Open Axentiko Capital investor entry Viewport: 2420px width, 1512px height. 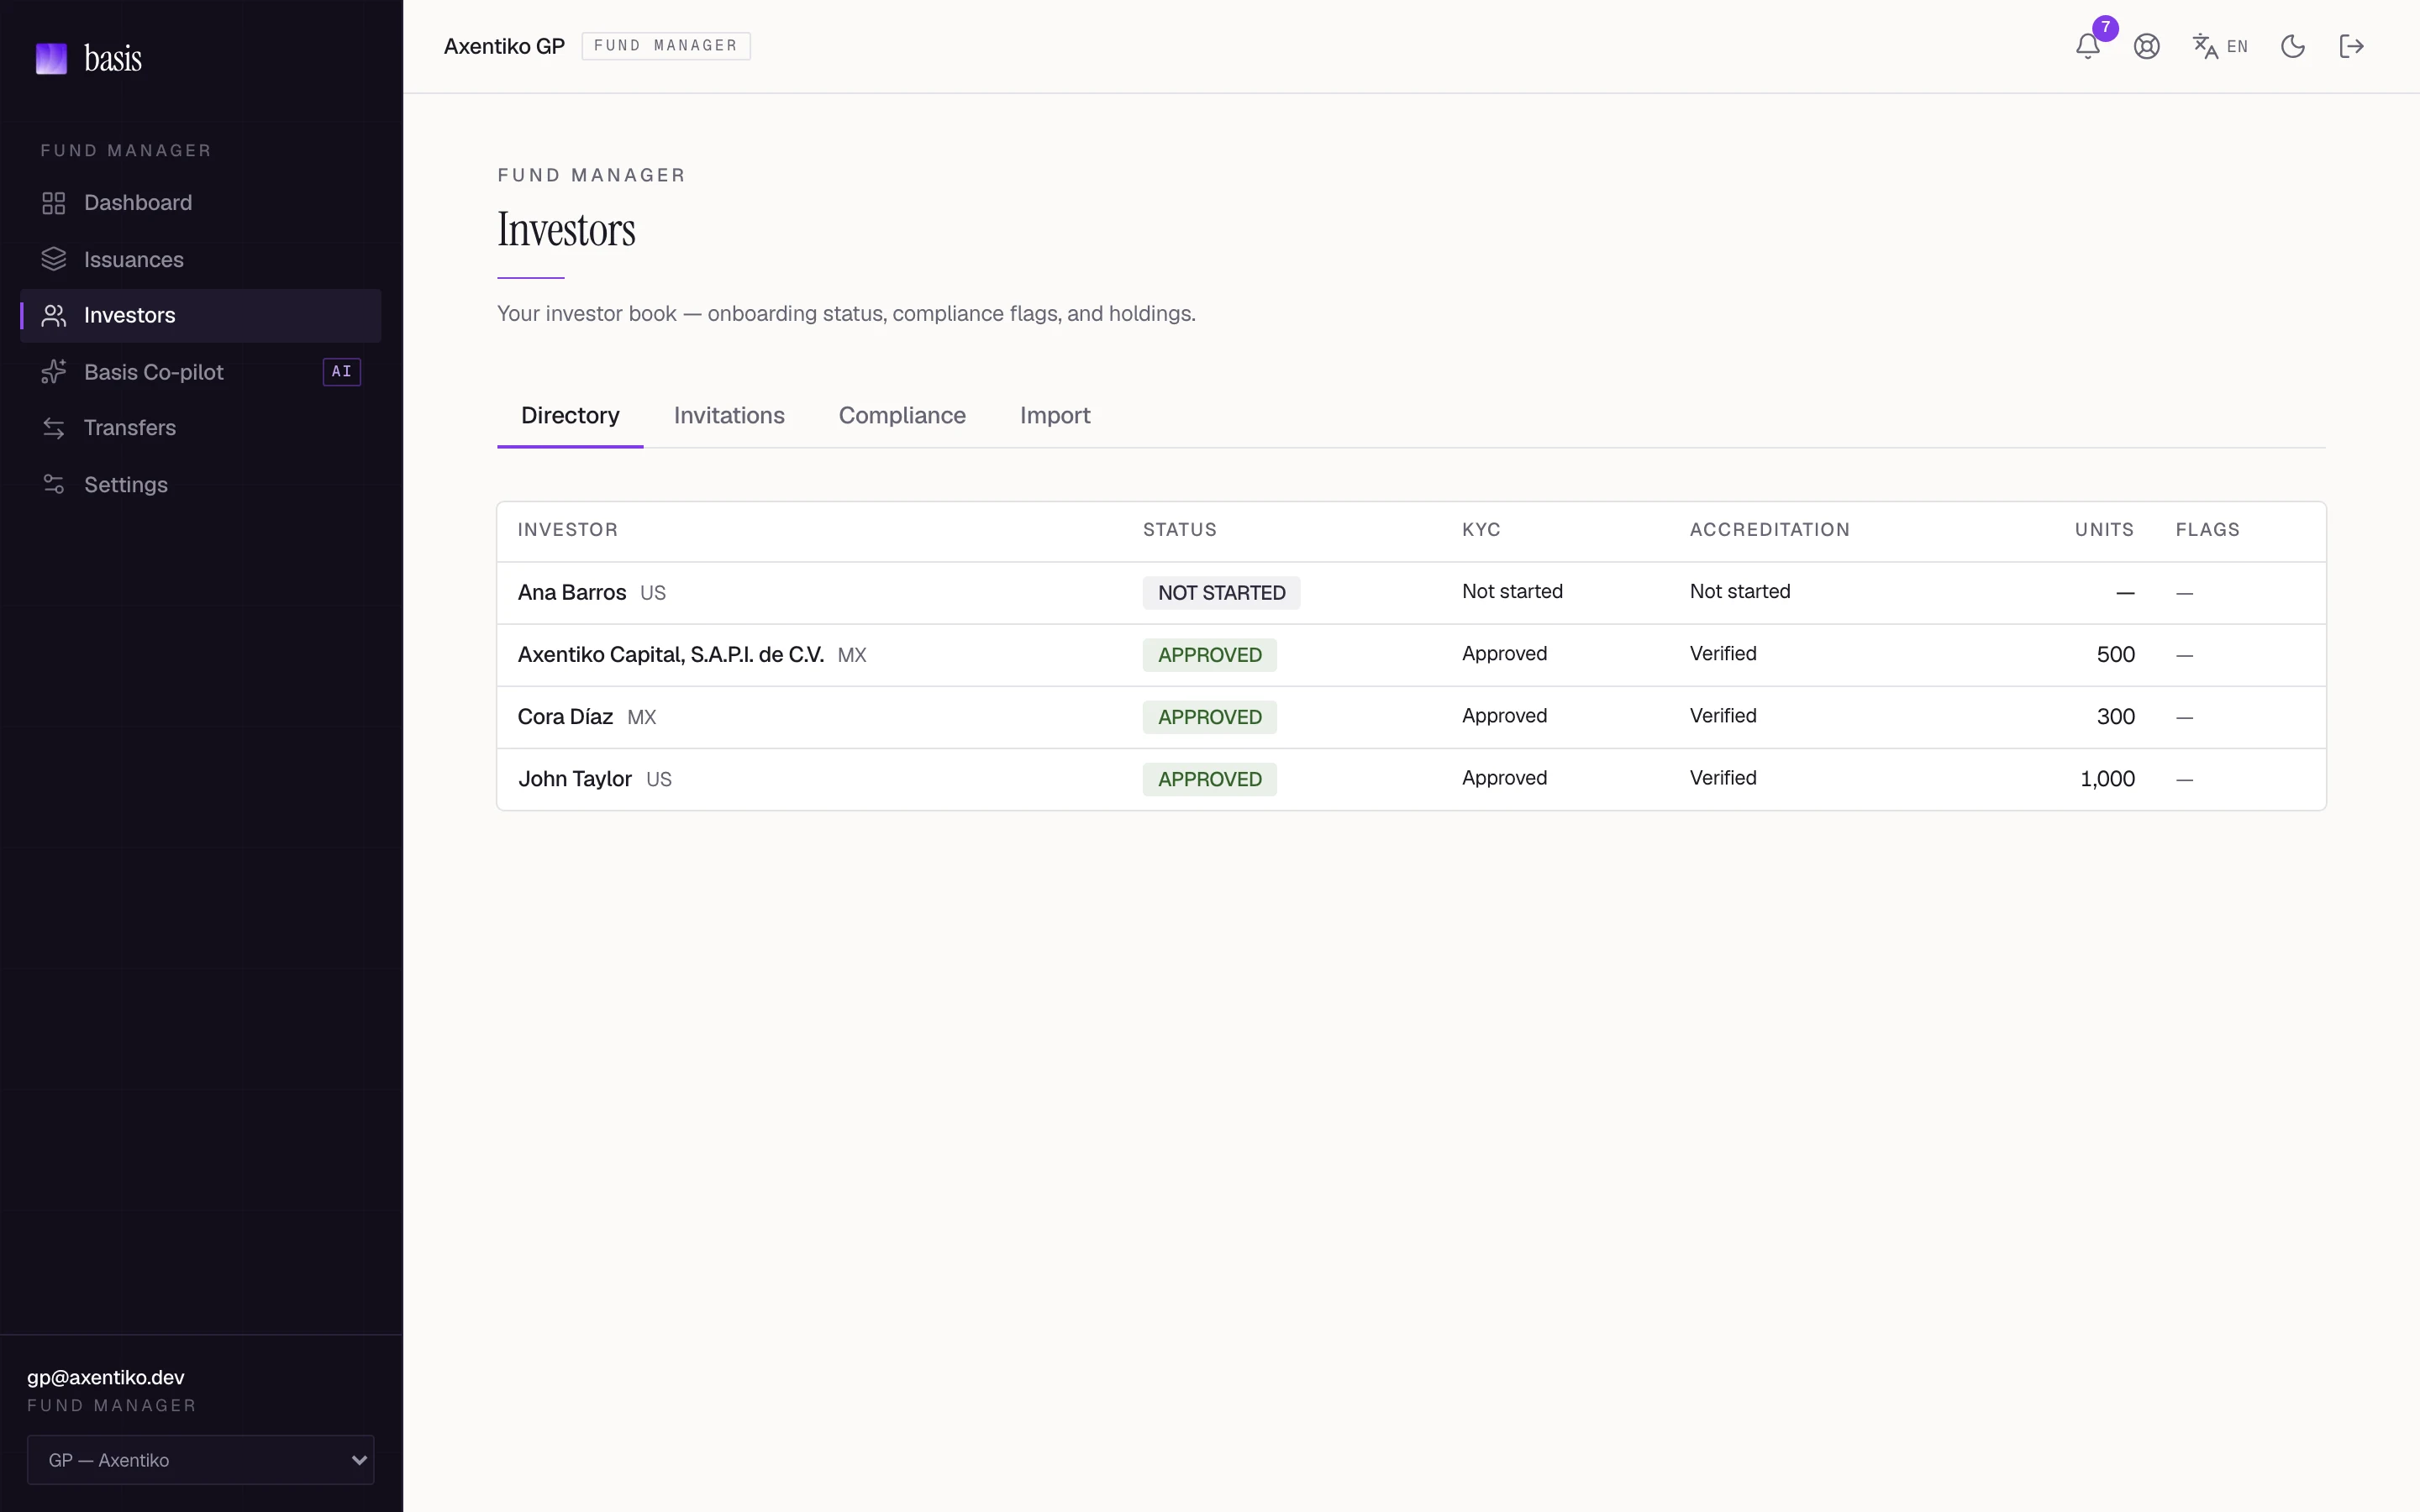(1411, 655)
